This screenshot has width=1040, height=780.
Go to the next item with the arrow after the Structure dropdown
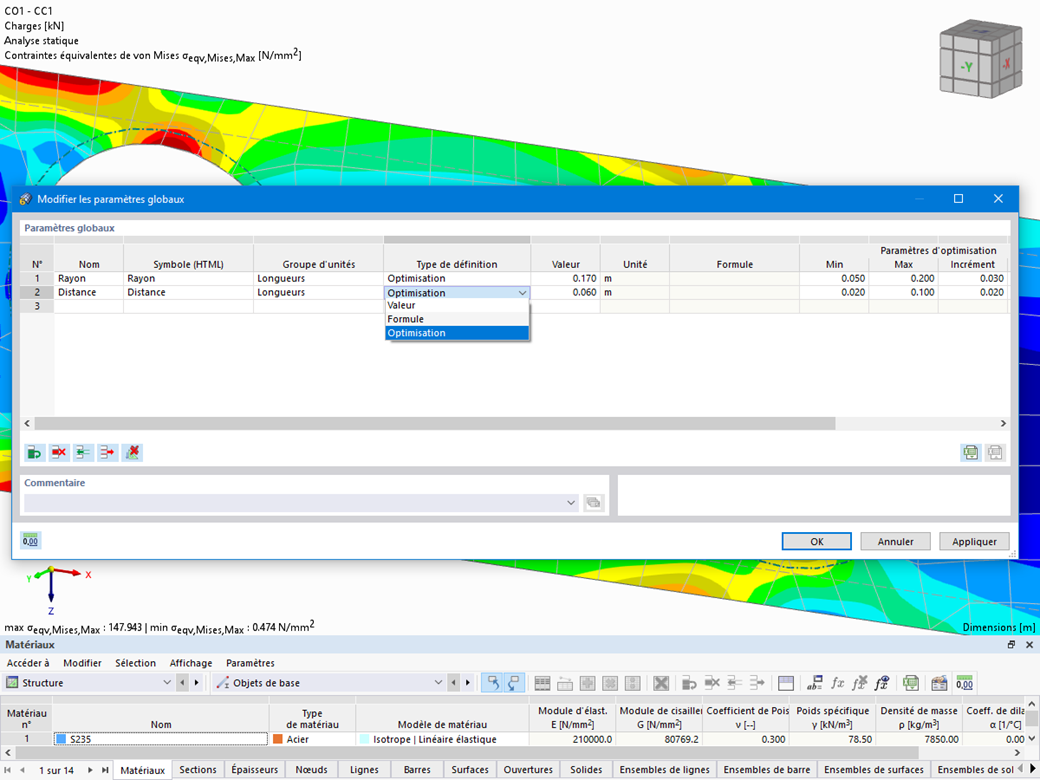[196, 682]
